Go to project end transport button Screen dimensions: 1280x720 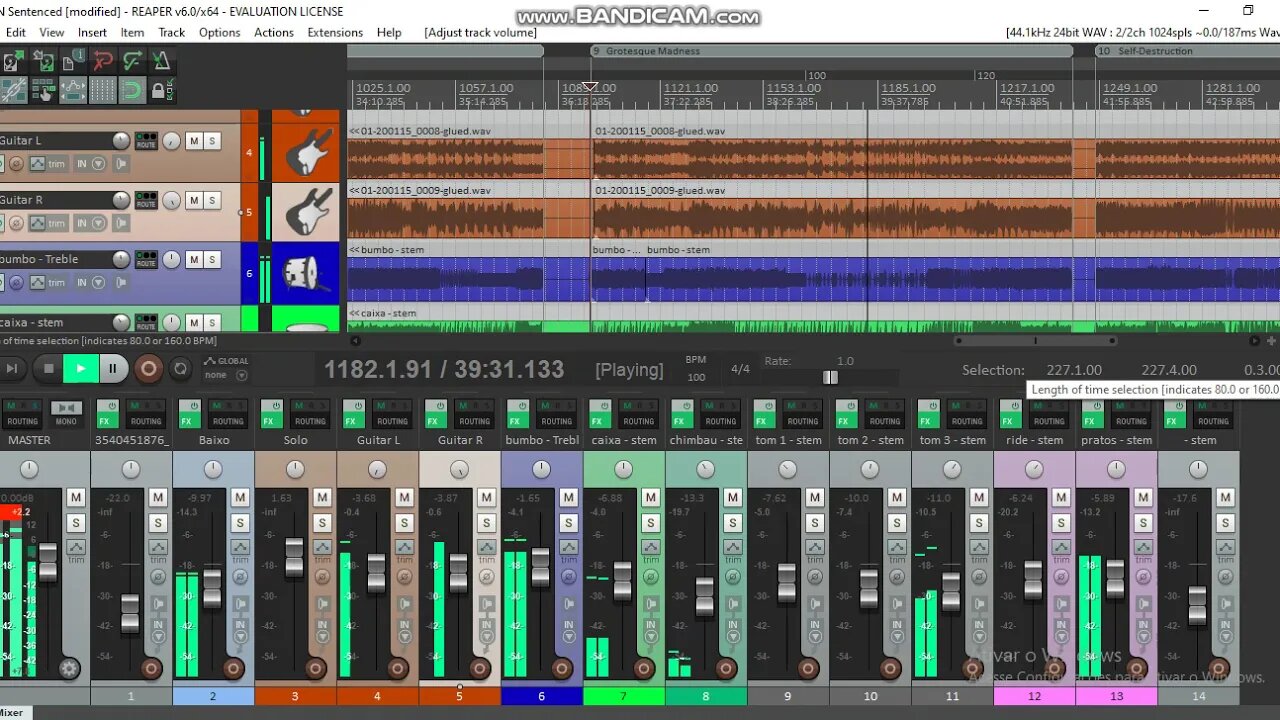tap(12, 369)
